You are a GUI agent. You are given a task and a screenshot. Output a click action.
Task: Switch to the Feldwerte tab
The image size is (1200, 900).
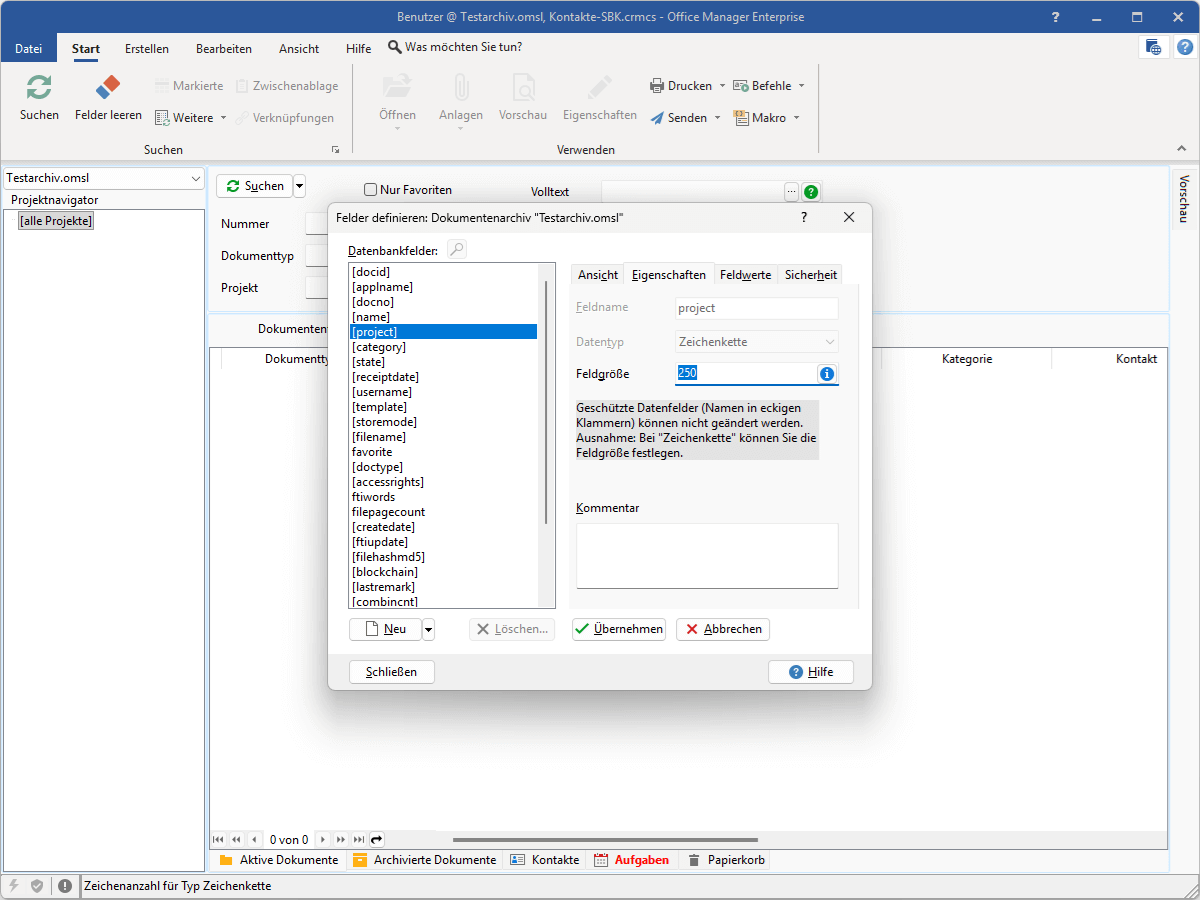click(745, 275)
